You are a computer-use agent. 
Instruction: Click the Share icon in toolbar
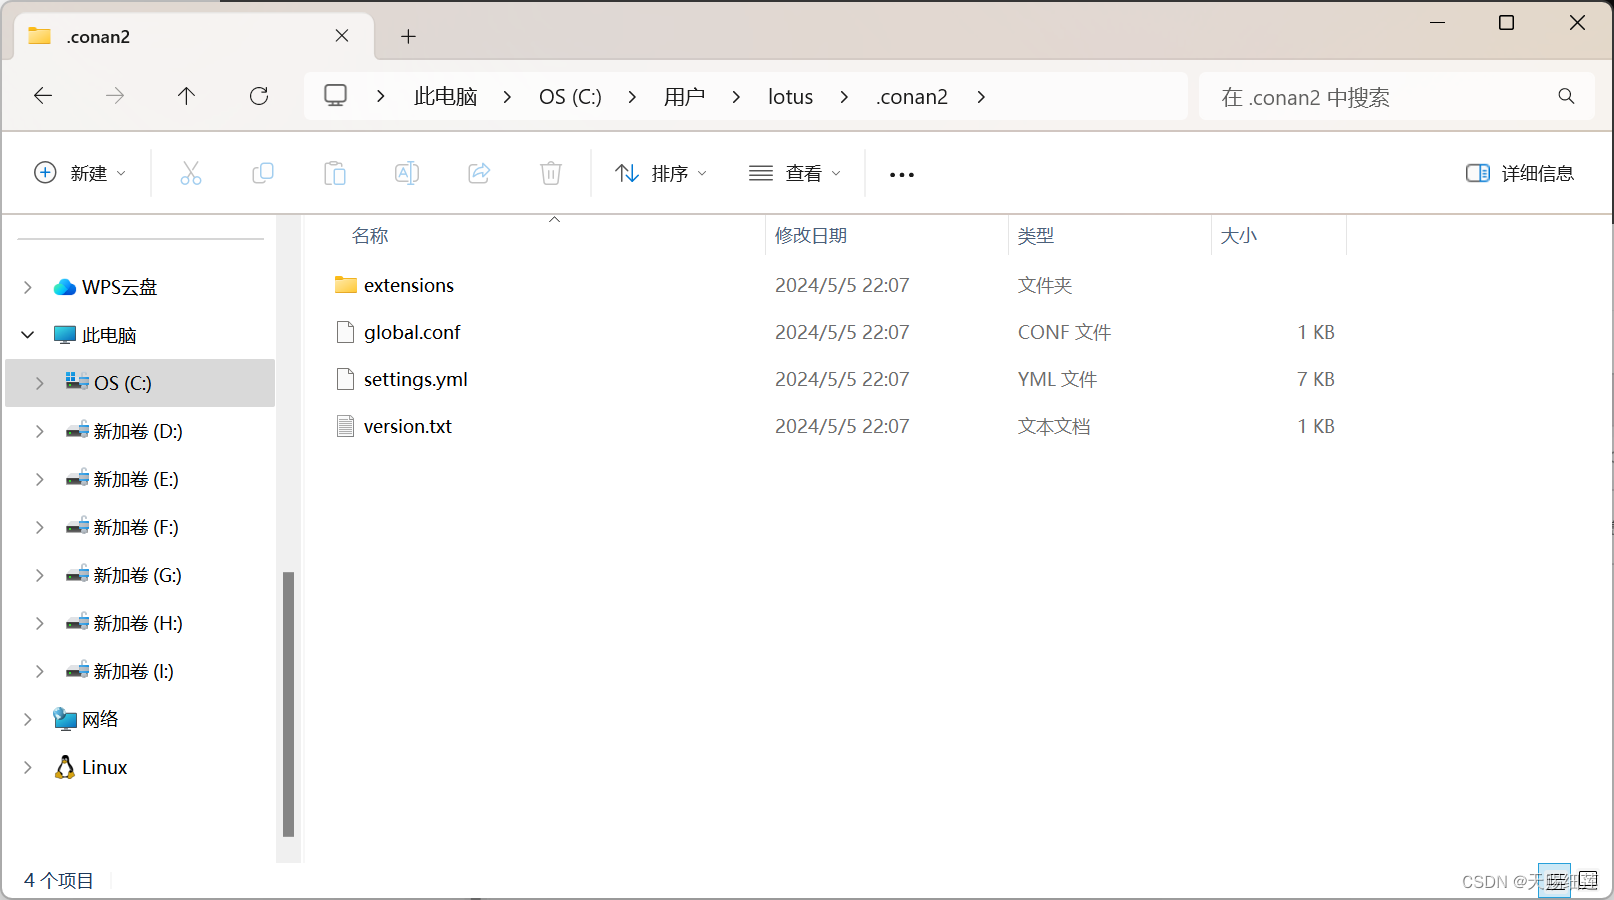pyautogui.click(x=479, y=173)
